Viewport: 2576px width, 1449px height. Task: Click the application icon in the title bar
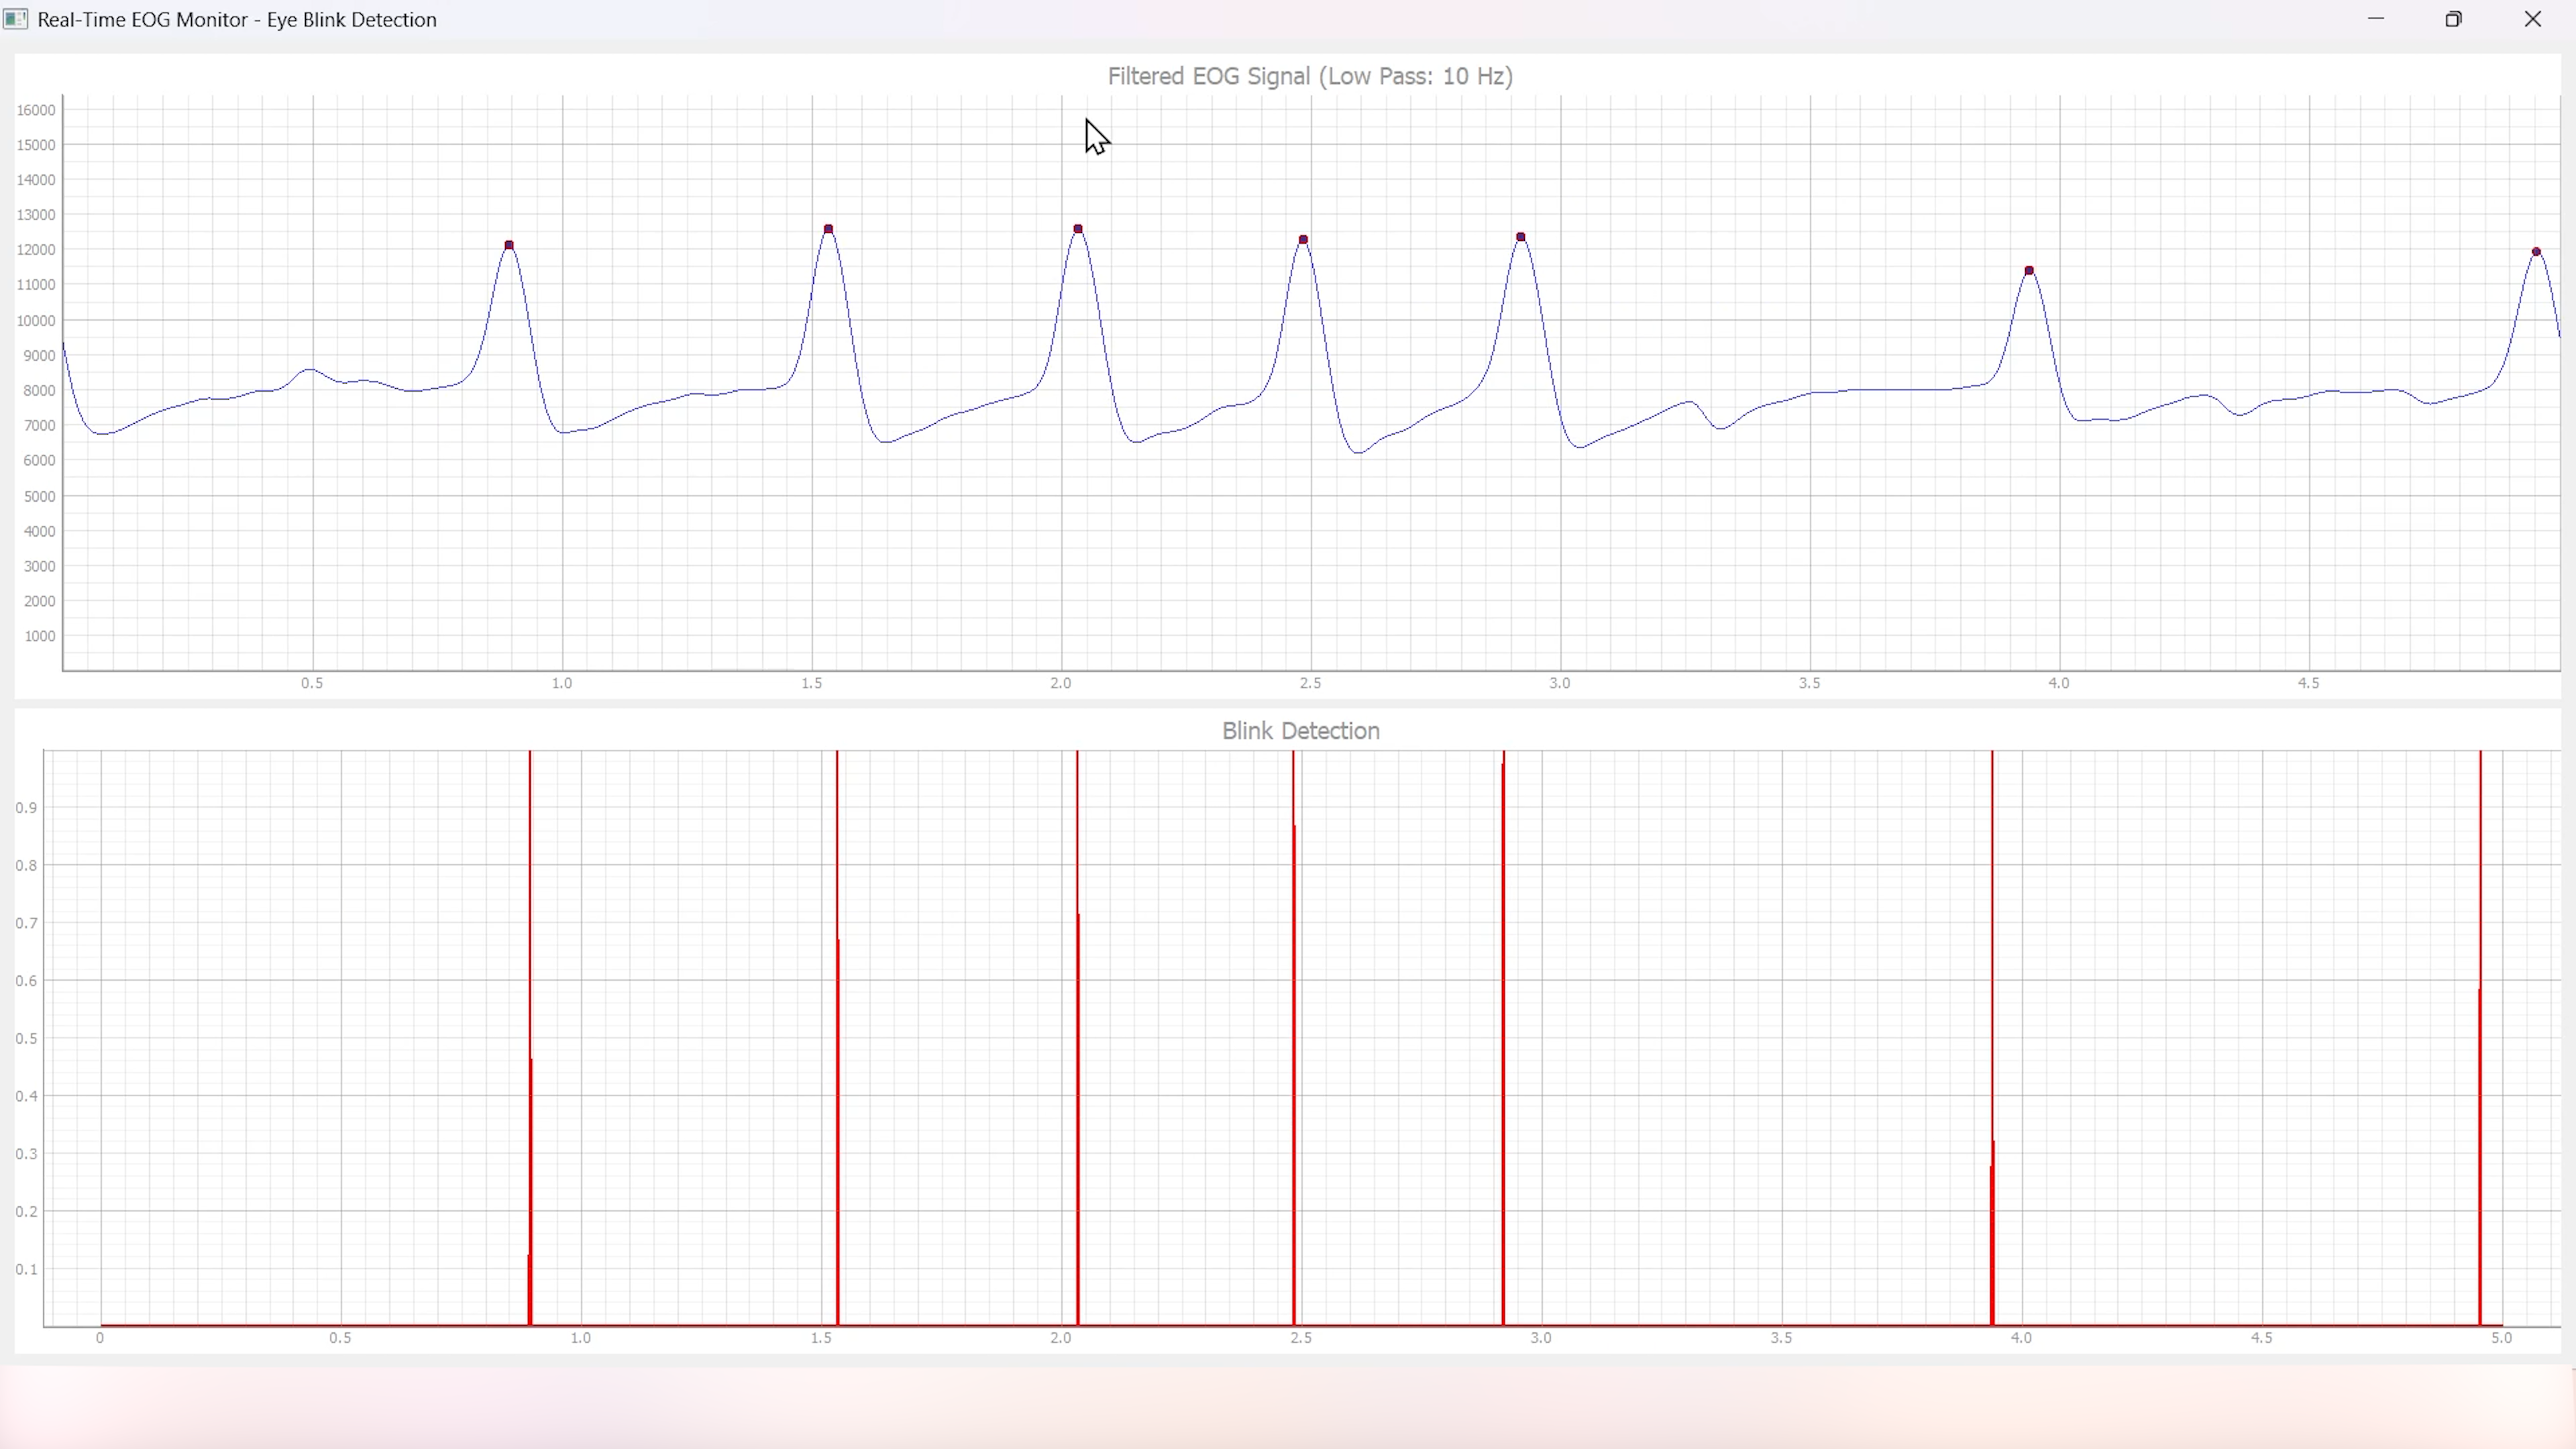(15, 19)
